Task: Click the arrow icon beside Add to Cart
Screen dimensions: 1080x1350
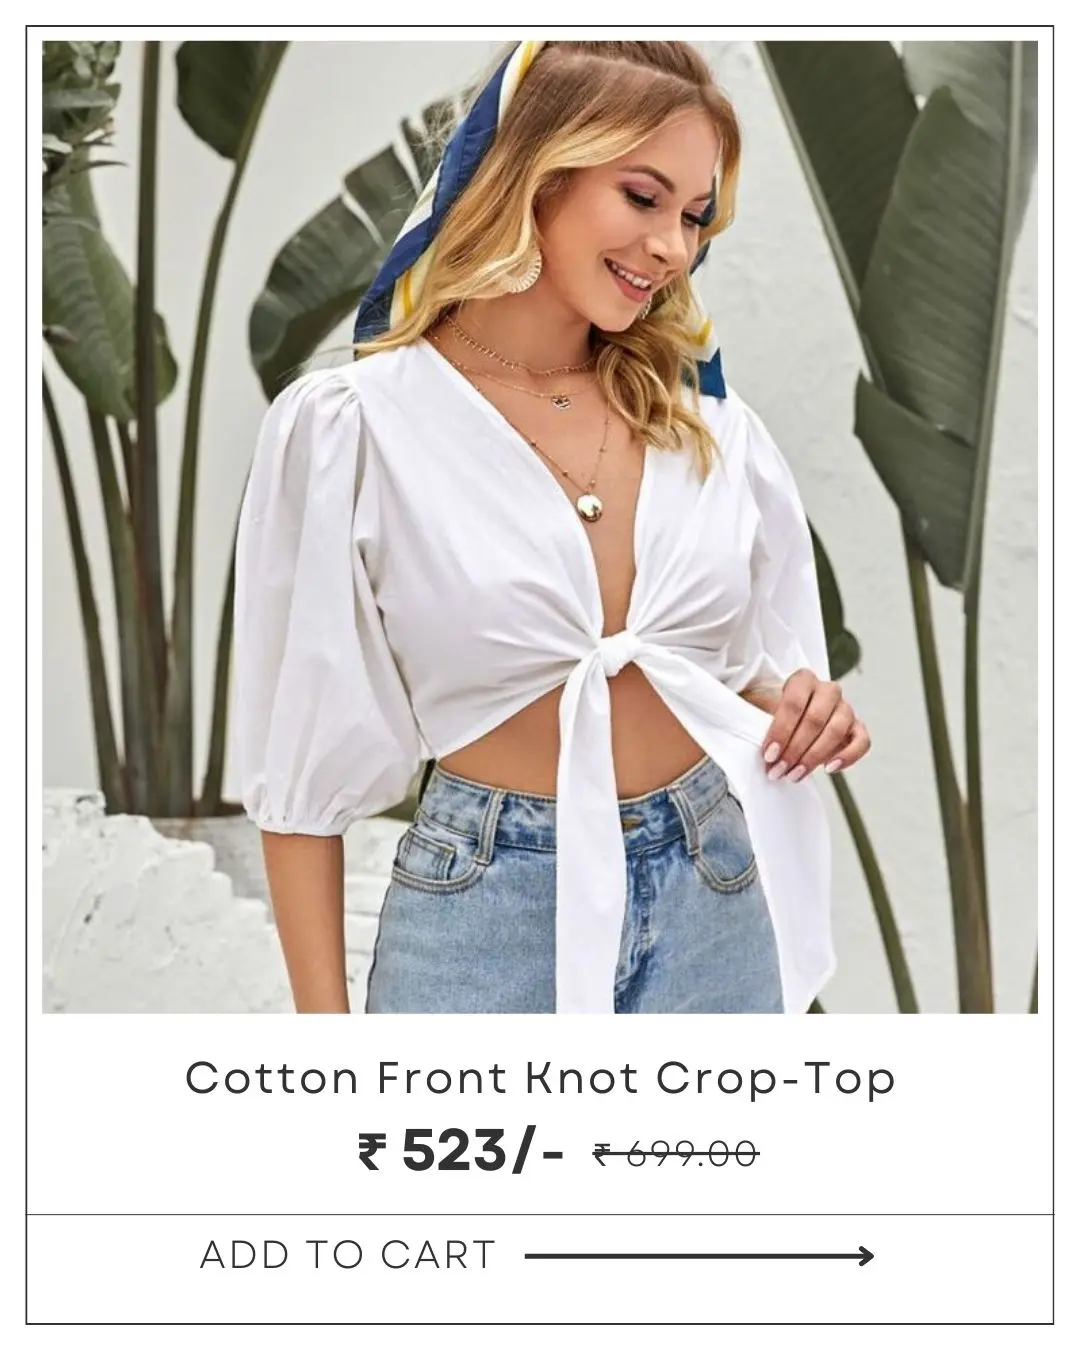Action: tap(699, 1255)
